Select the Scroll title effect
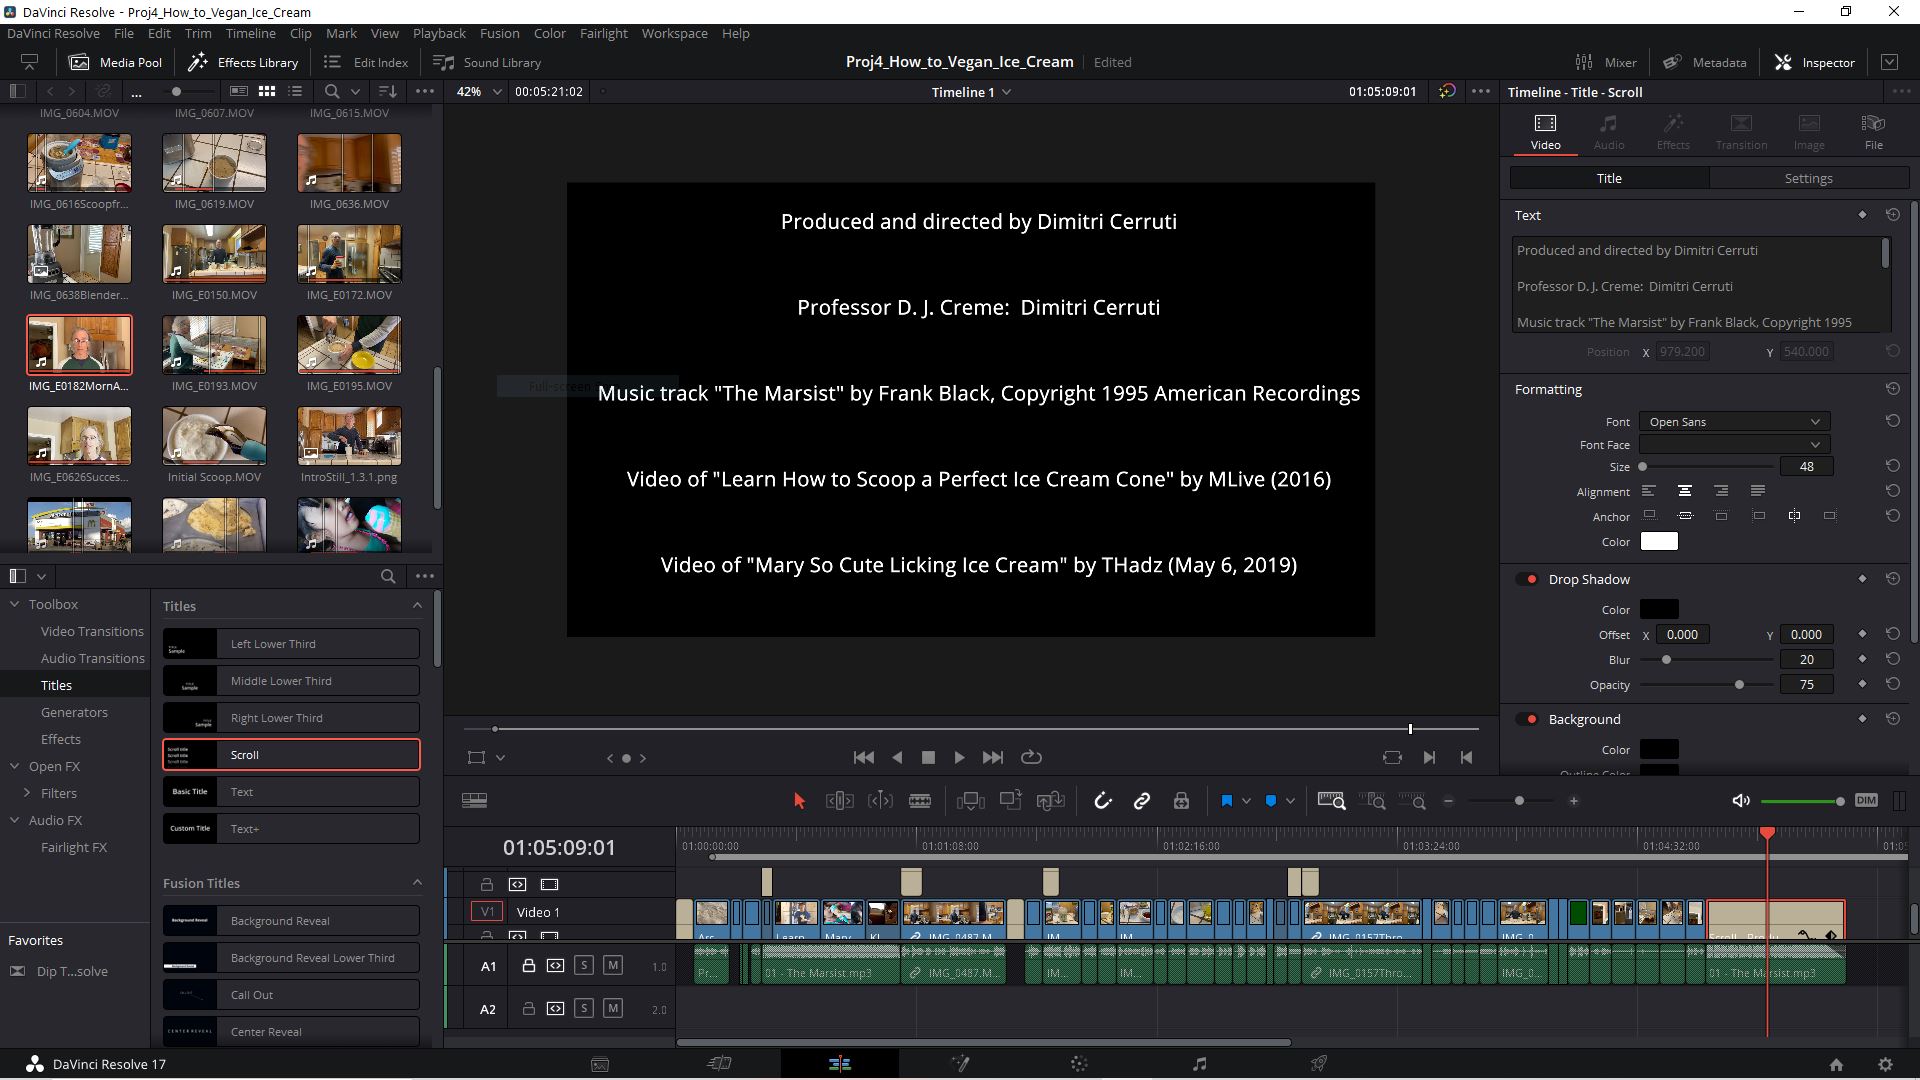The width and height of the screenshot is (1920, 1080). [x=291, y=755]
